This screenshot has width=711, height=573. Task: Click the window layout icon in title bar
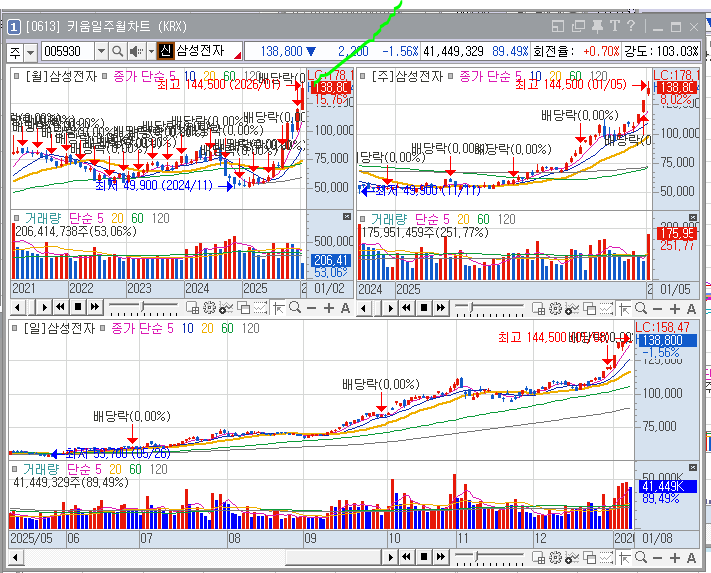point(558,26)
